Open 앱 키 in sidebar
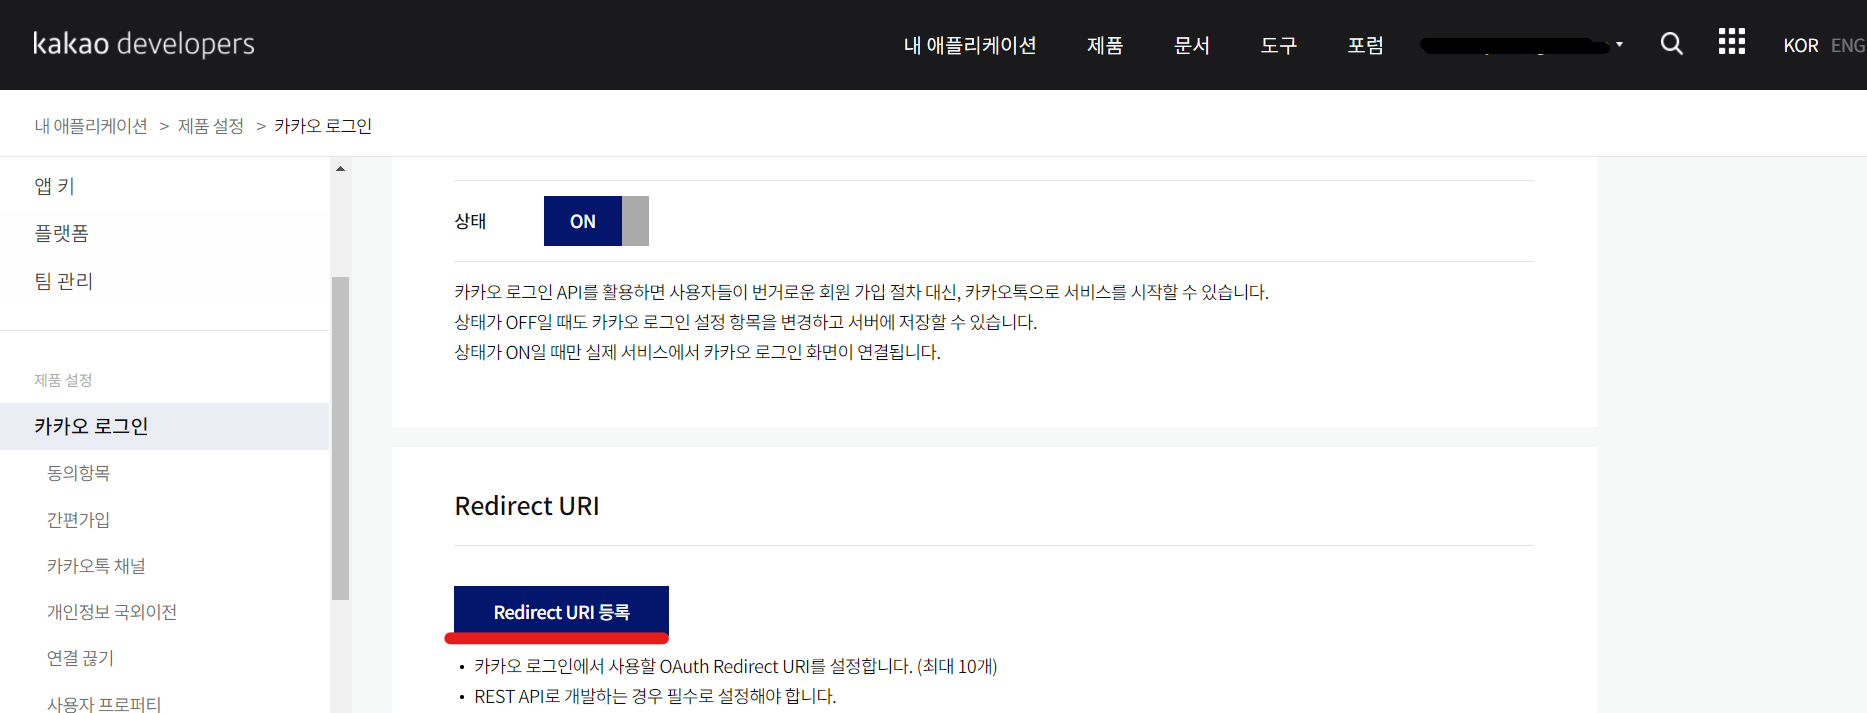1867x713 pixels. click(x=55, y=186)
